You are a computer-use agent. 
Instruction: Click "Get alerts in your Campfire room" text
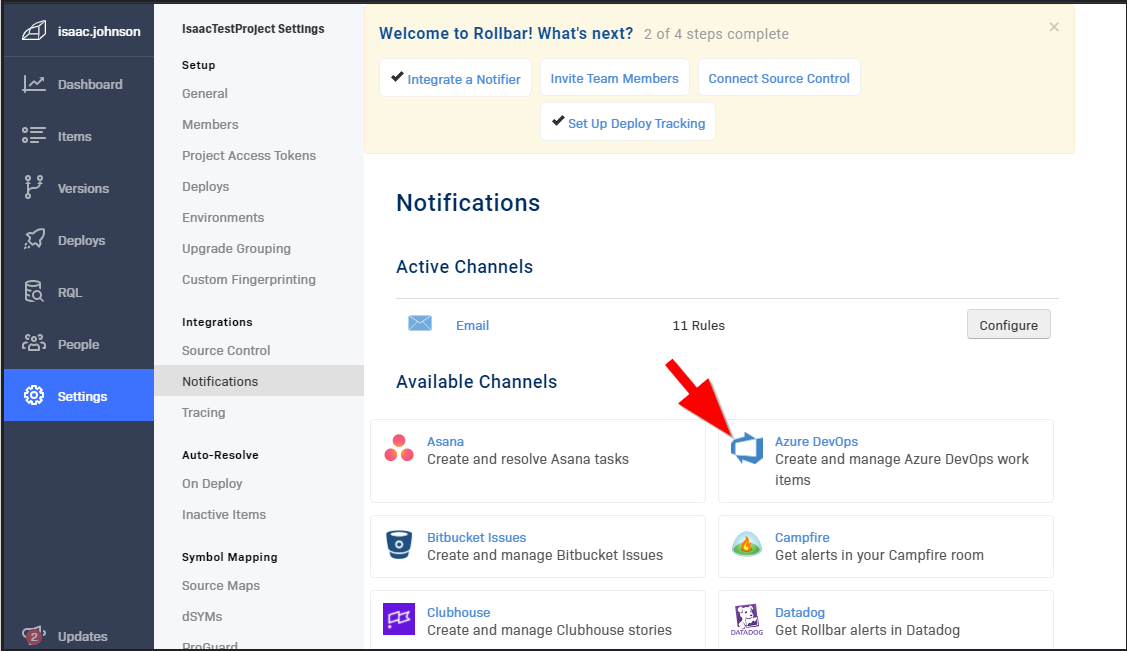click(x=879, y=555)
